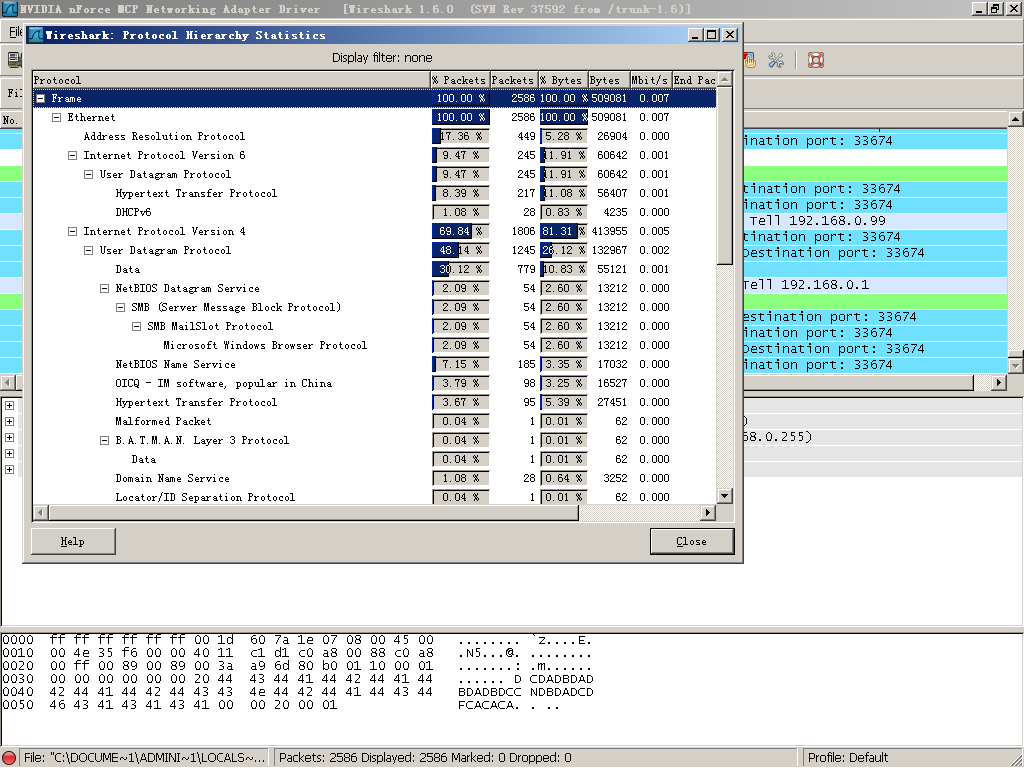Close the Protocol Hierarchy dialog via Close button
The height and width of the screenshot is (768, 1024).
coord(691,541)
